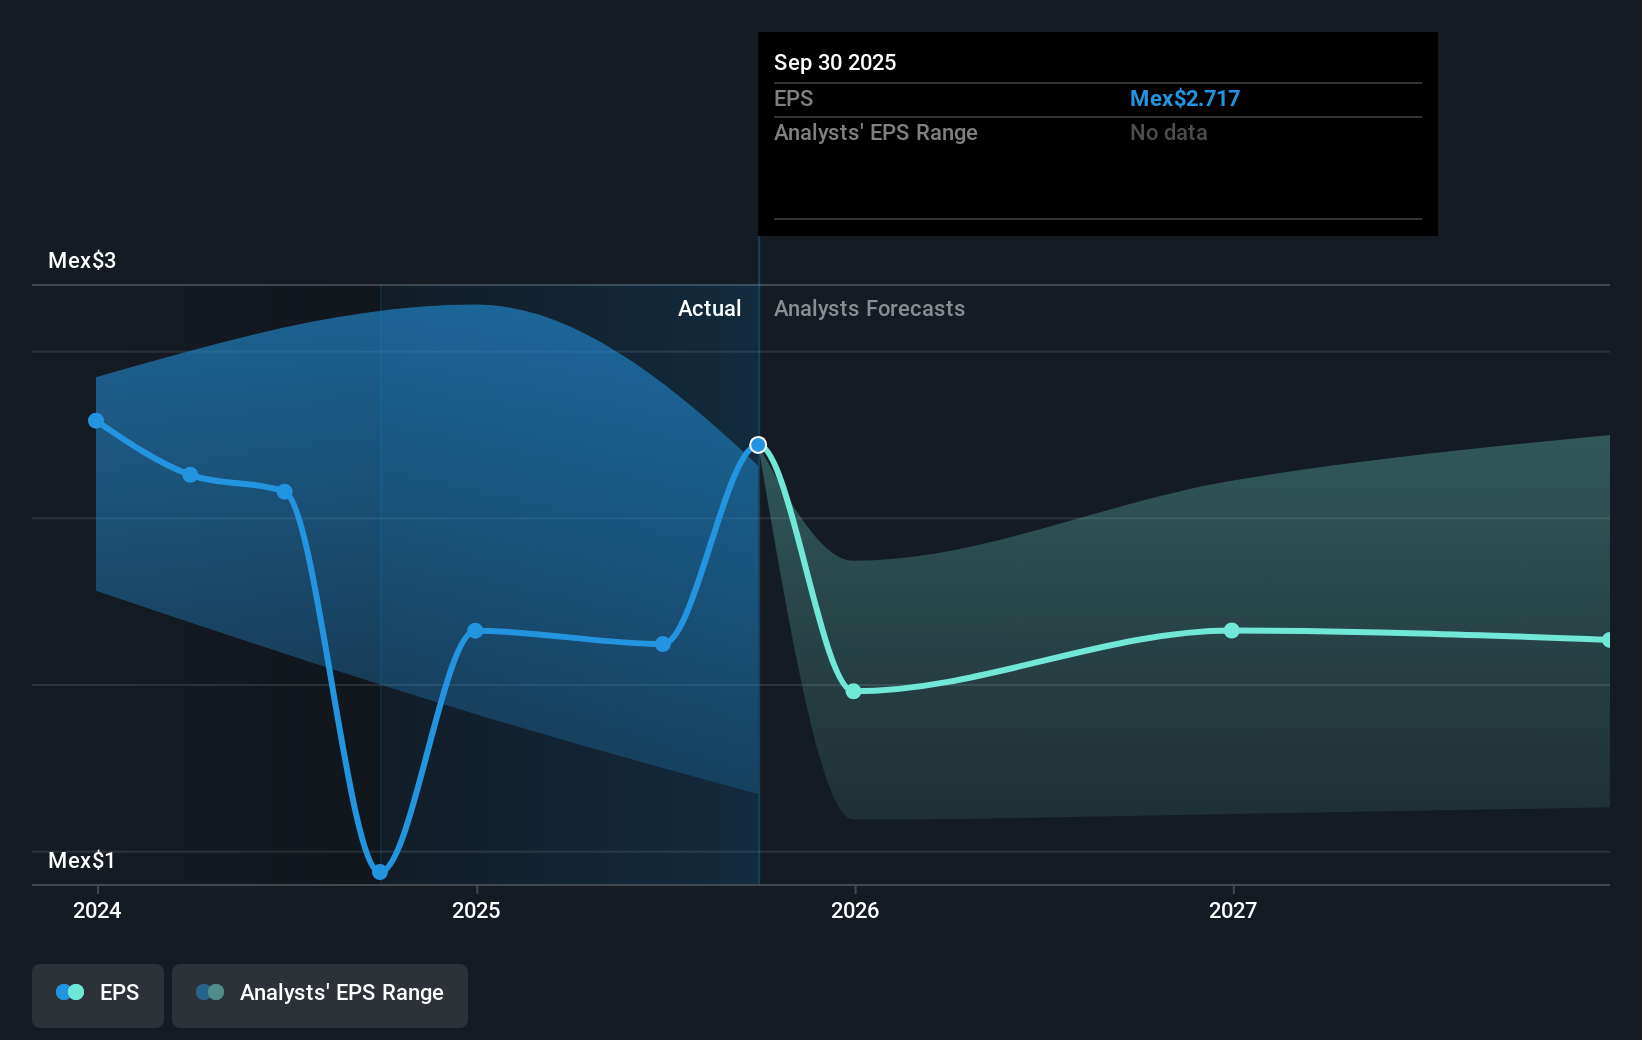Screen dimensions: 1642x1040
Task: Click the Analysts Forecasts label
Action: [x=869, y=309]
